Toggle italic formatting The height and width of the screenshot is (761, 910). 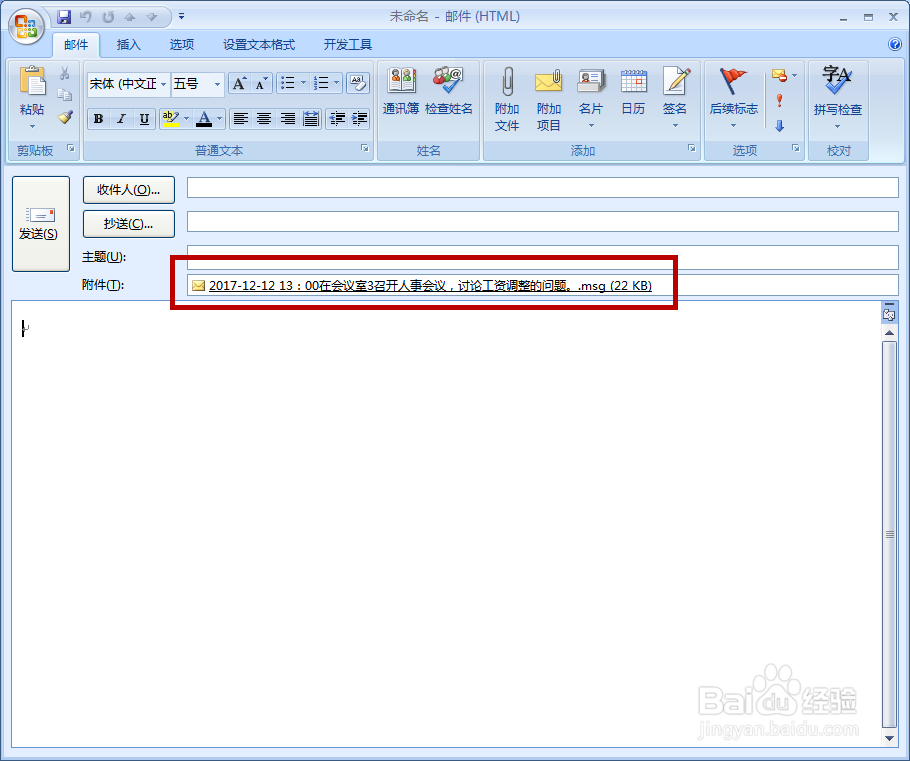[x=121, y=119]
